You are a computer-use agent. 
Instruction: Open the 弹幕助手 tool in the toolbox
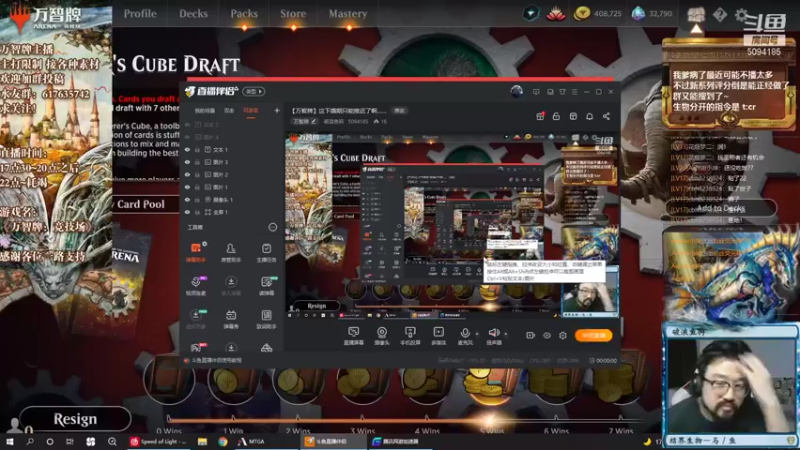(x=196, y=252)
